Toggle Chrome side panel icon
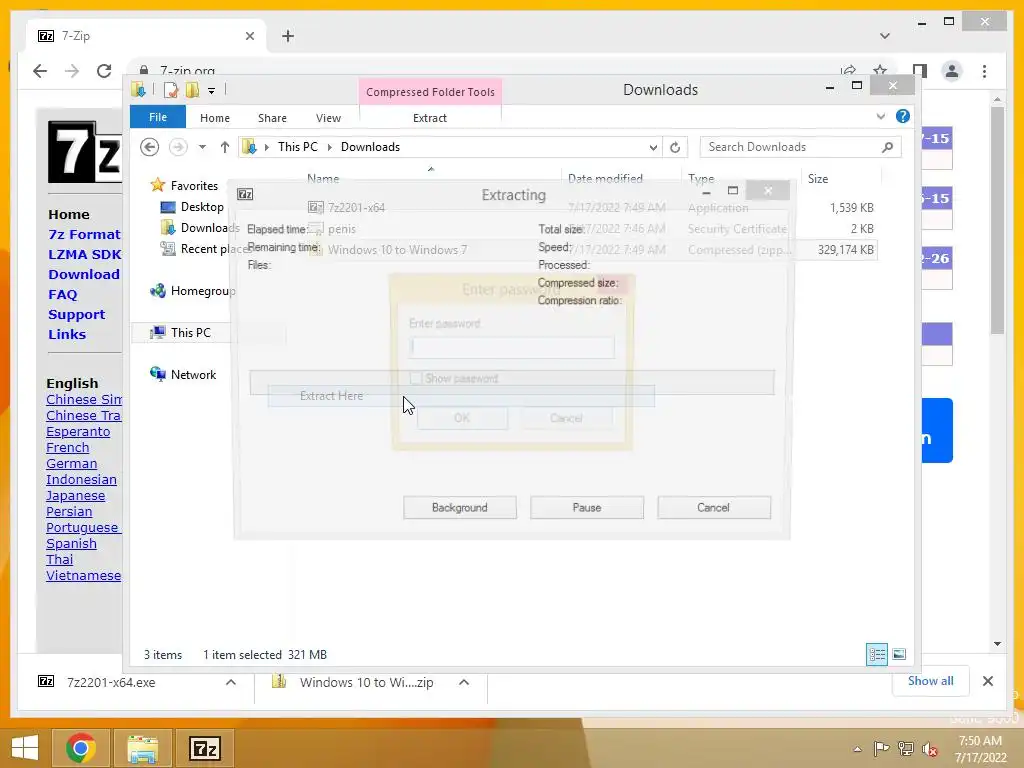The width and height of the screenshot is (1024, 768). click(x=920, y=71)
